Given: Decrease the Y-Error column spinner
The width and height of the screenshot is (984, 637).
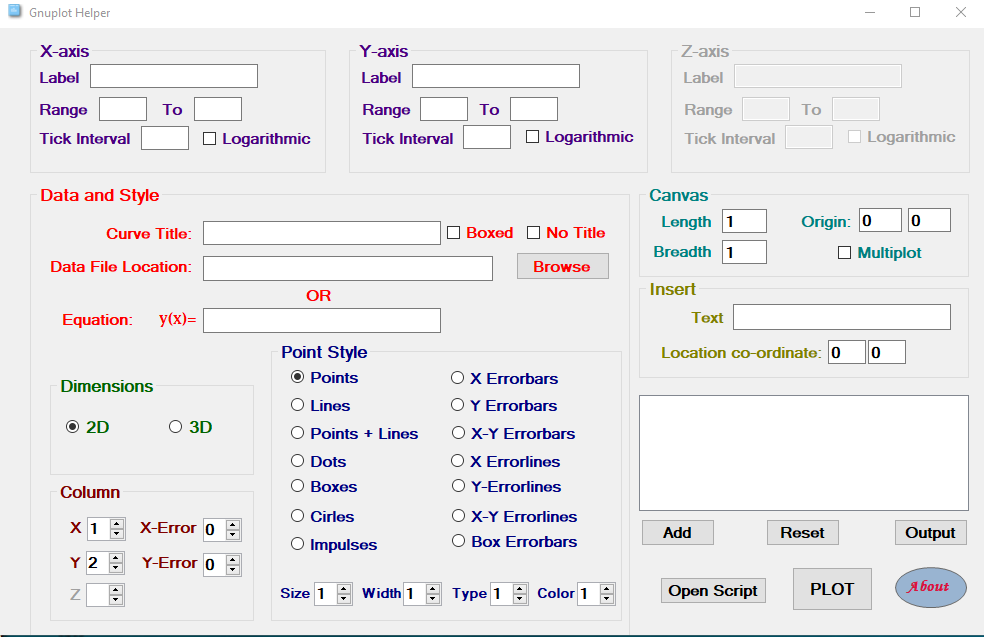Looking at the screenshot, I should 233,570.
